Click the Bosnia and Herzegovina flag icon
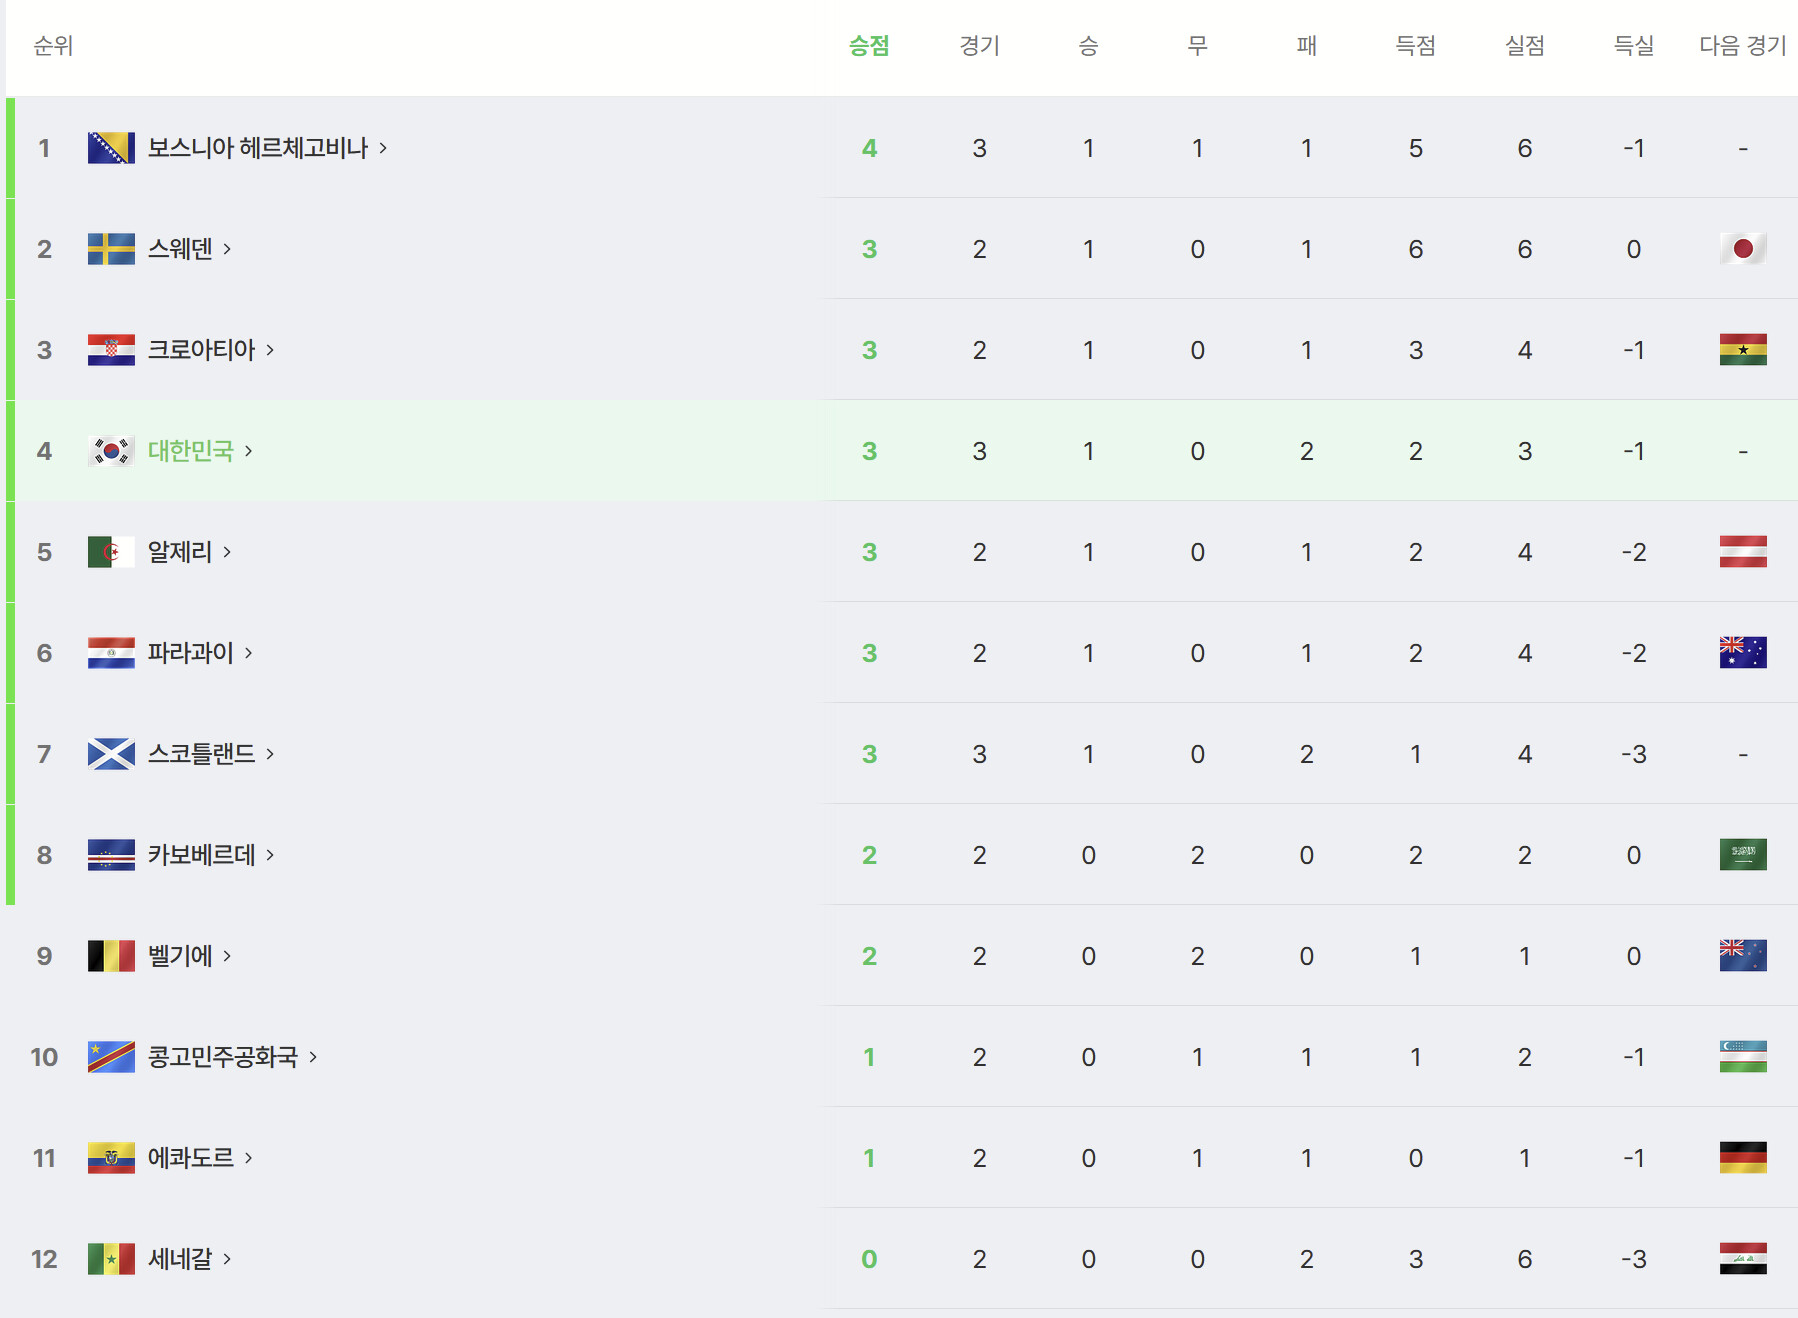 tap(111, 148)
